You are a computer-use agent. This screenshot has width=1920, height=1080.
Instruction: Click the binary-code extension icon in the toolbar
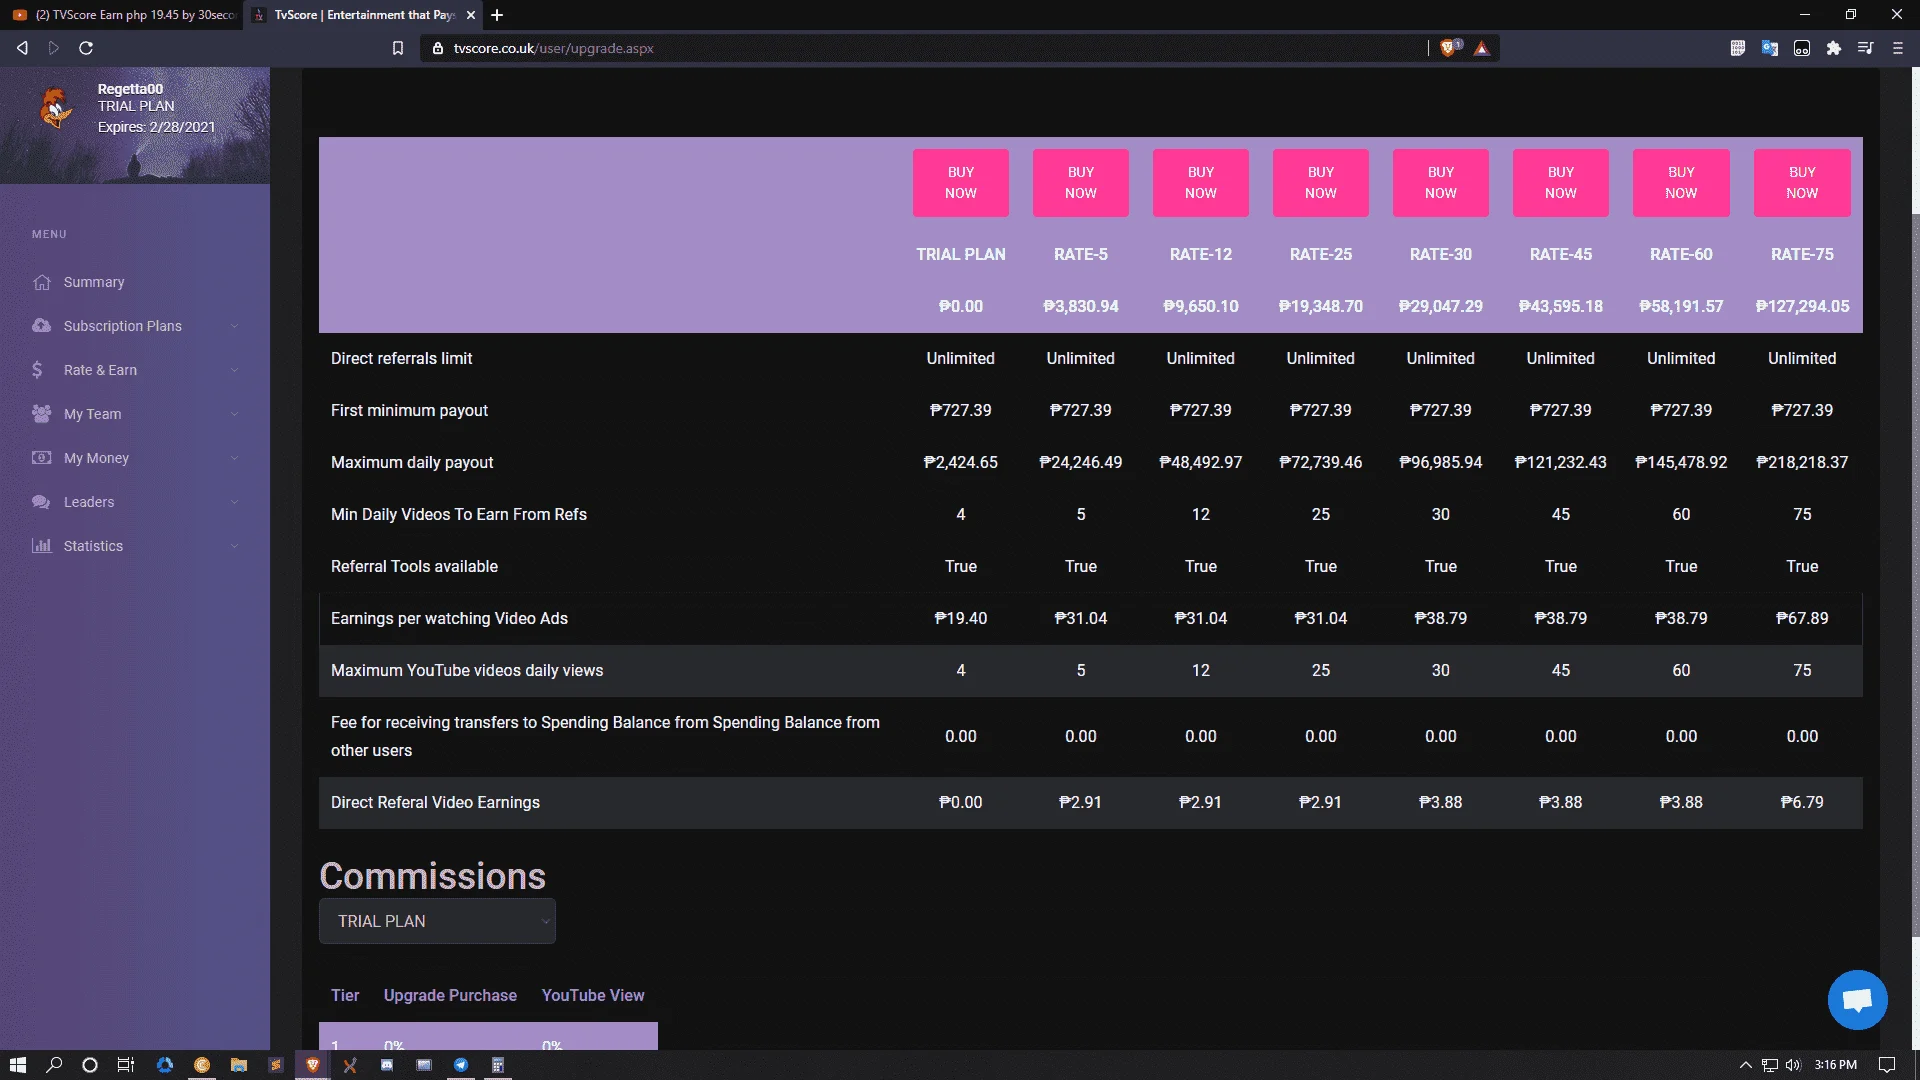click(x=1738, y=48)
